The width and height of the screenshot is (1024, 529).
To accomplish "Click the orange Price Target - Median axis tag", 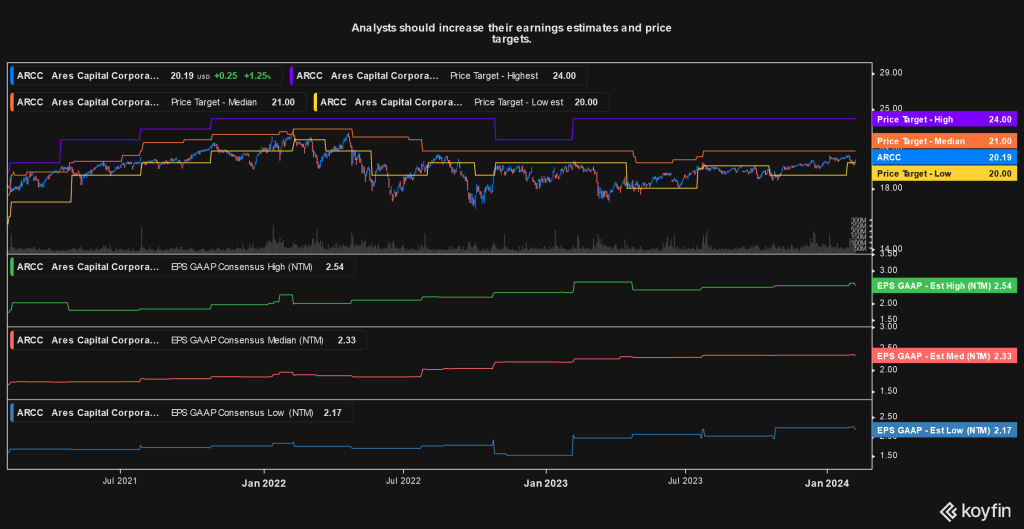I will [939, 139].
